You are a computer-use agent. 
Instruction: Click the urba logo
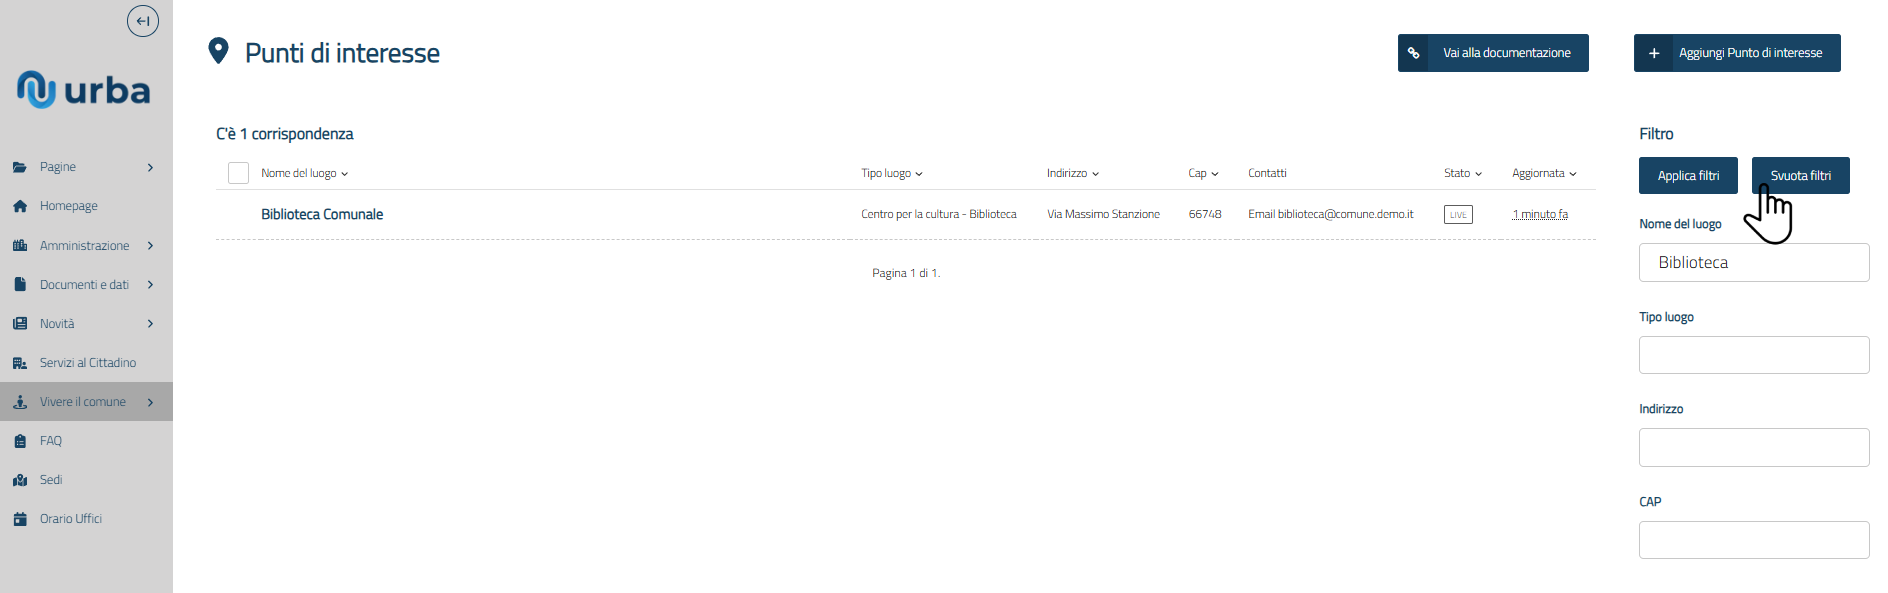point(84,90)
